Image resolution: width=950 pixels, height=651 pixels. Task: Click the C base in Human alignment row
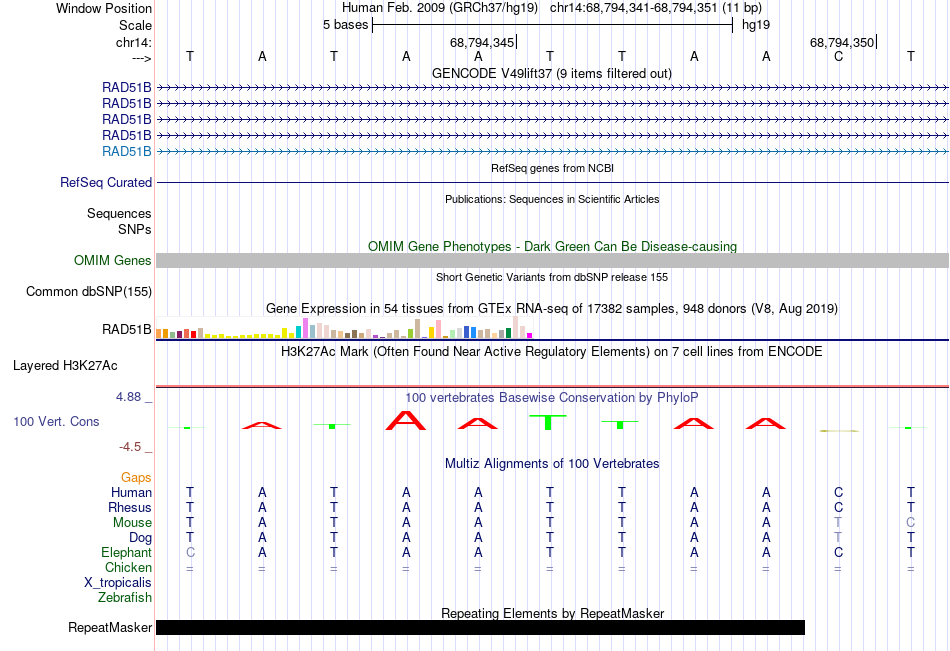pyautogui.click(x=839, y=492)
